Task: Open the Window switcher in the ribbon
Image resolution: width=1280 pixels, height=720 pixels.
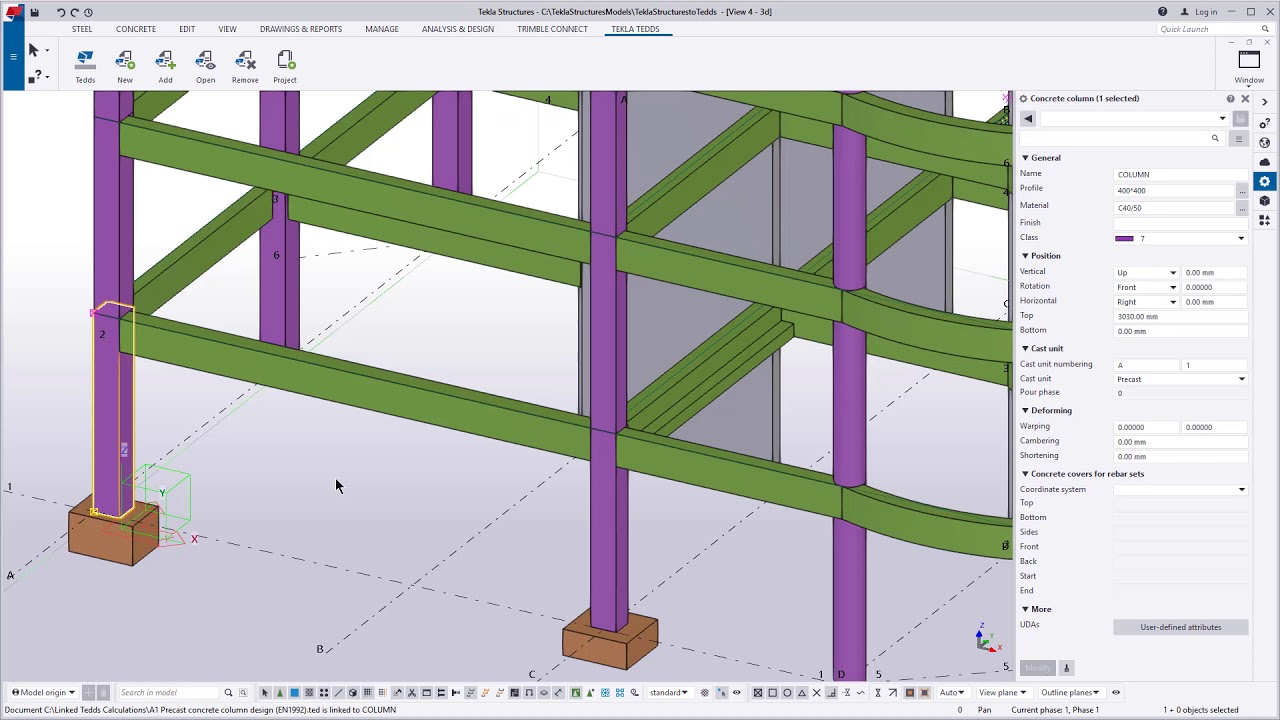Action: click(1249, 67)
